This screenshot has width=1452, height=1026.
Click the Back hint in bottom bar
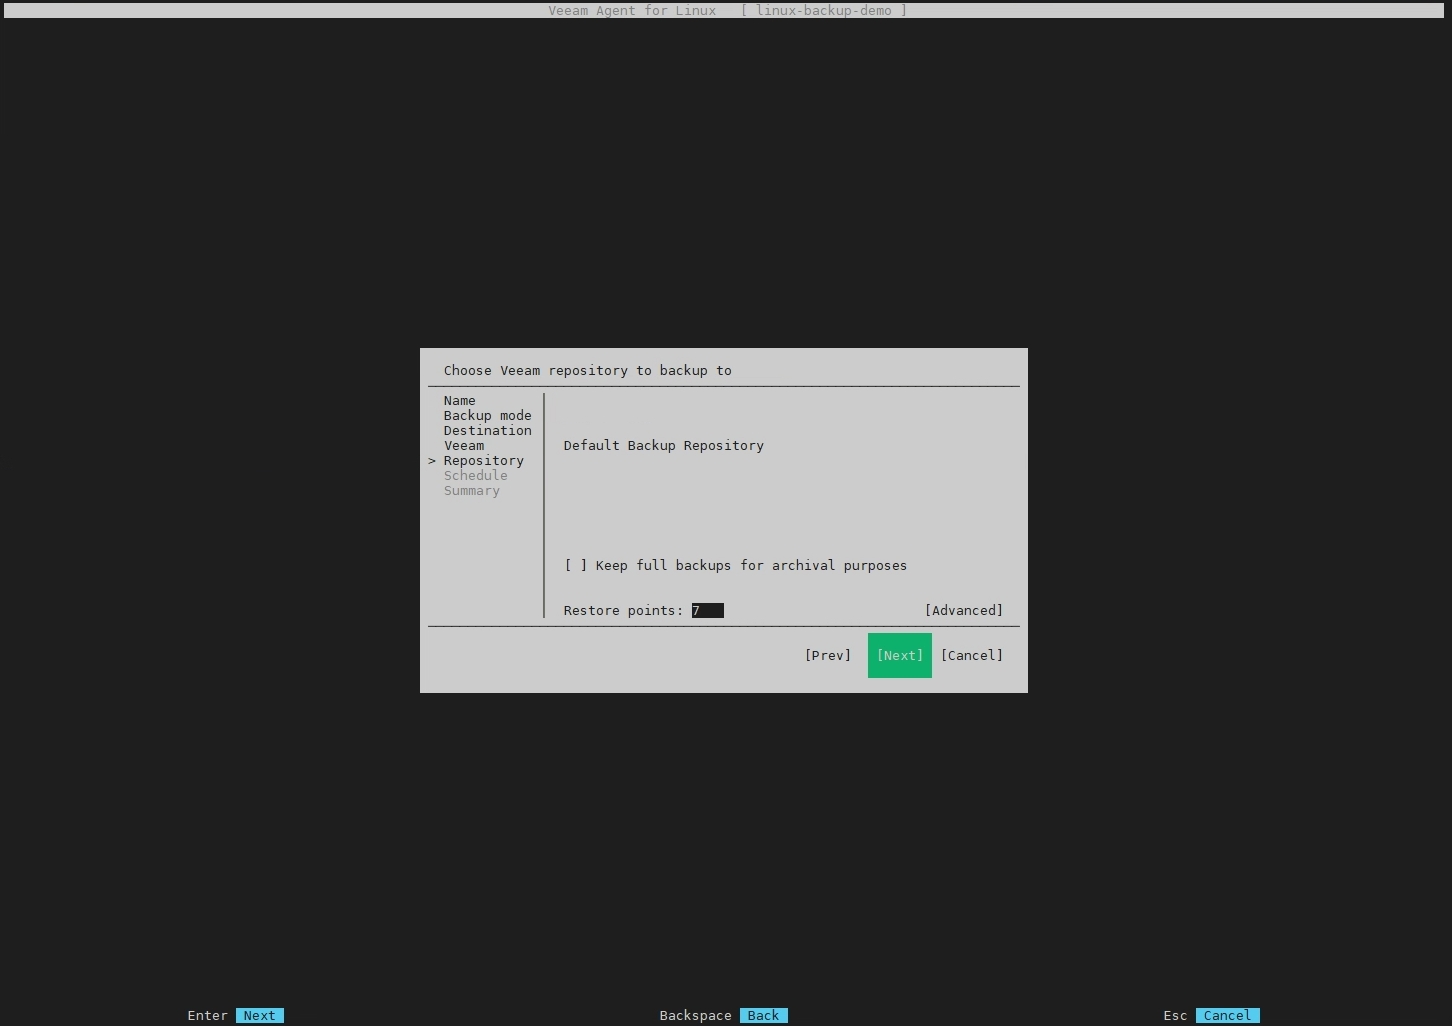tap(763, 1015)
